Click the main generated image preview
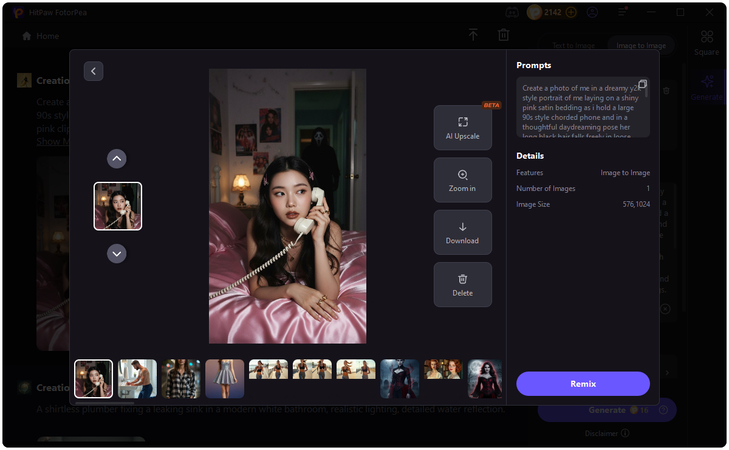Image resolution: width=729 pixels, height=450 pixels. (287, 206)
